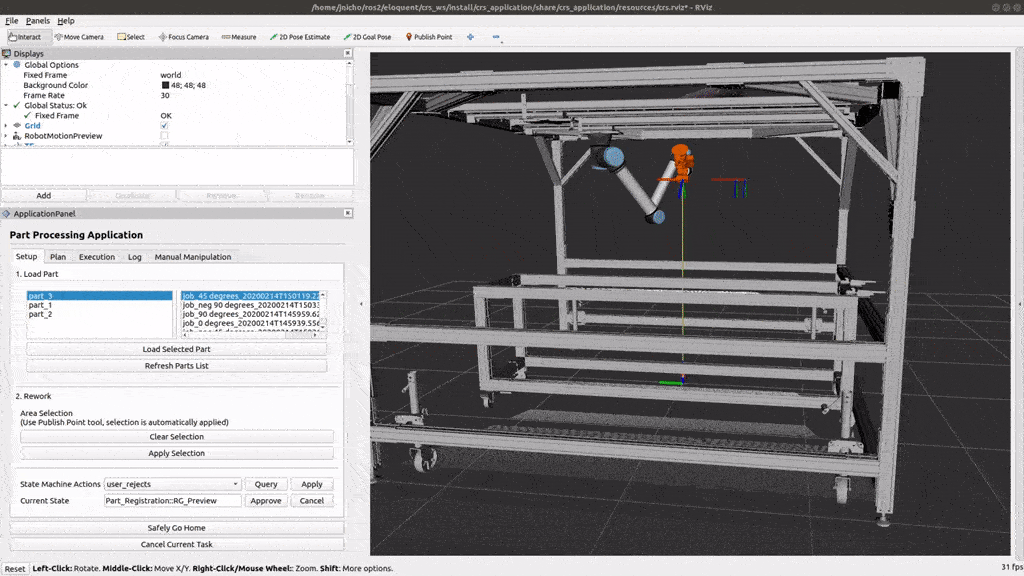The image size is (1024, 576).
Task: Toggle the Grid display checkbox
Action: (x=164, y=125)
